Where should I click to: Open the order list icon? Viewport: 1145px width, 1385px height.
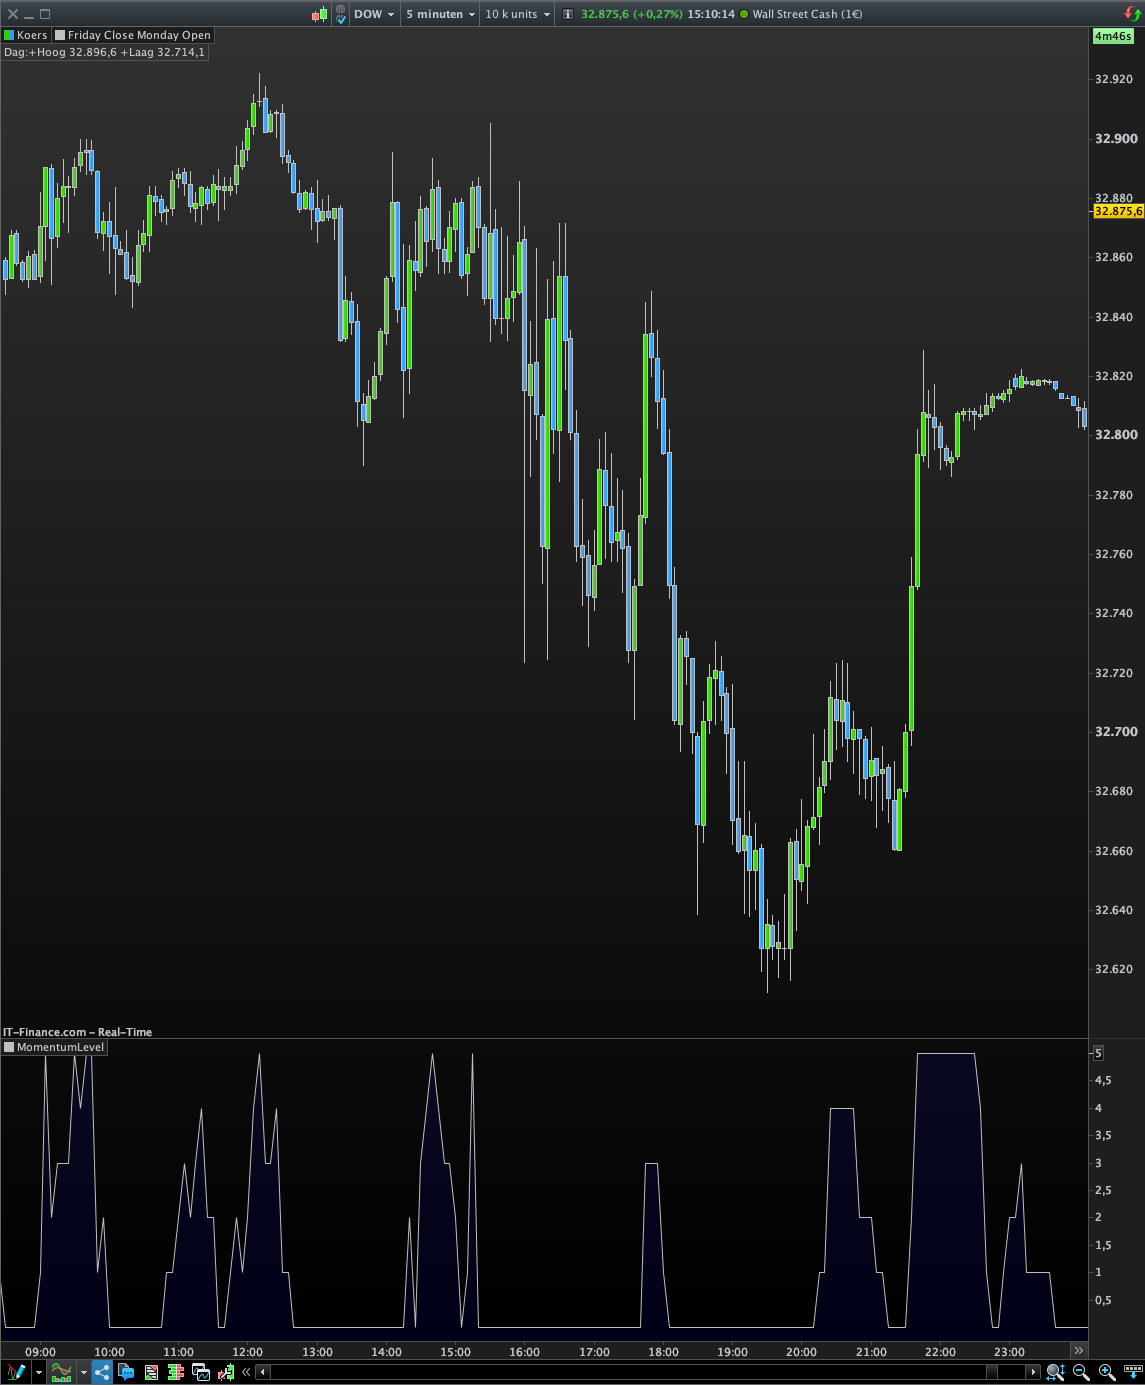151,1372
